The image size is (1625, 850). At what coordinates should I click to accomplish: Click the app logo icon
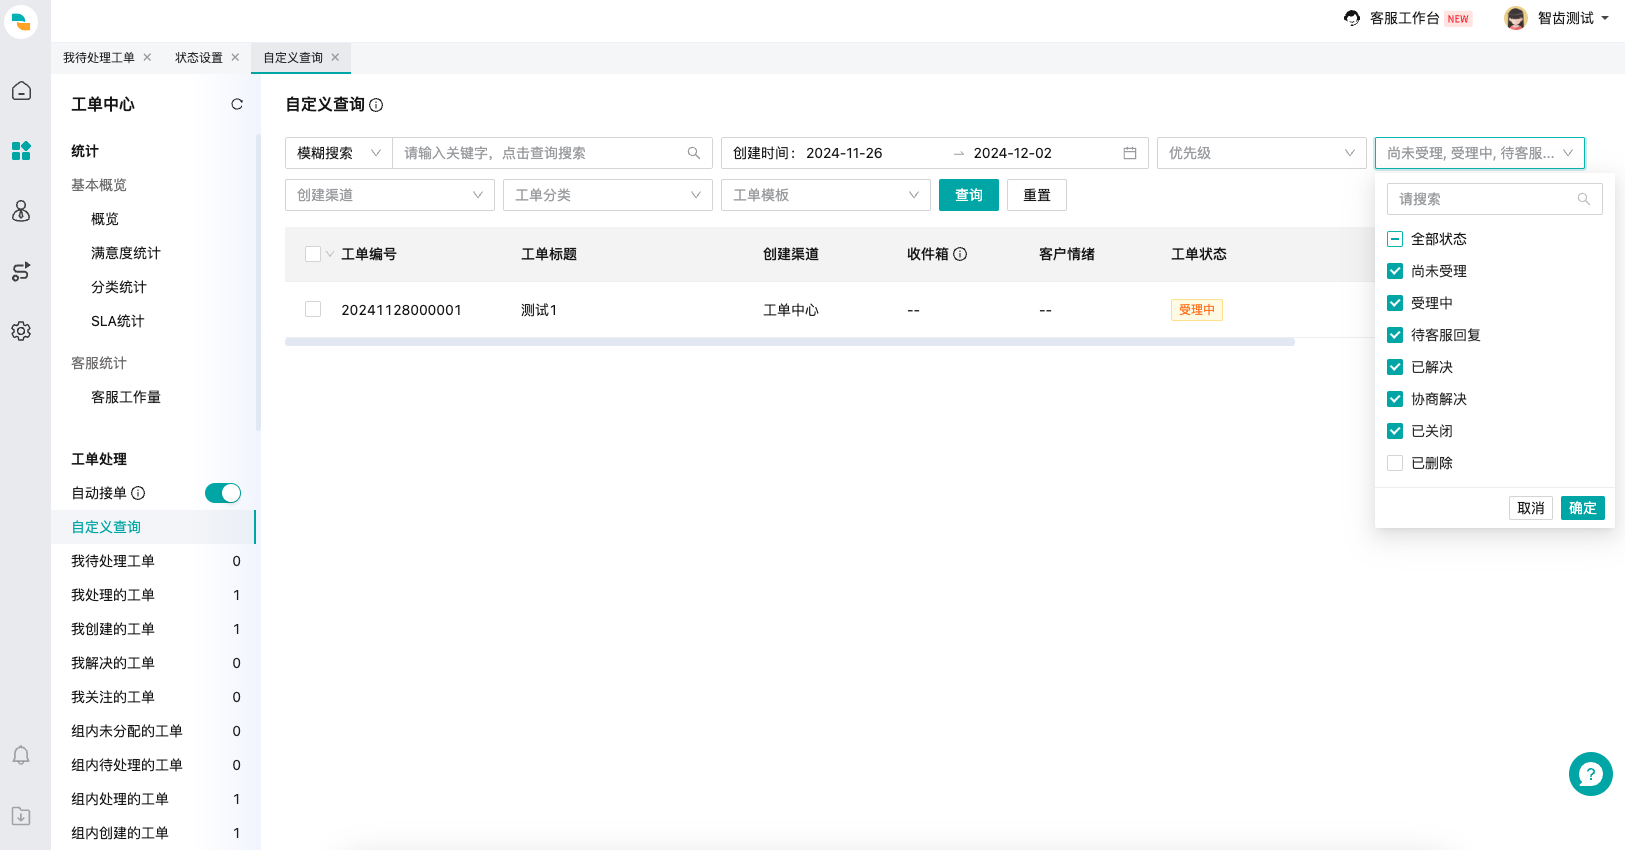click(x=21, y=21)
